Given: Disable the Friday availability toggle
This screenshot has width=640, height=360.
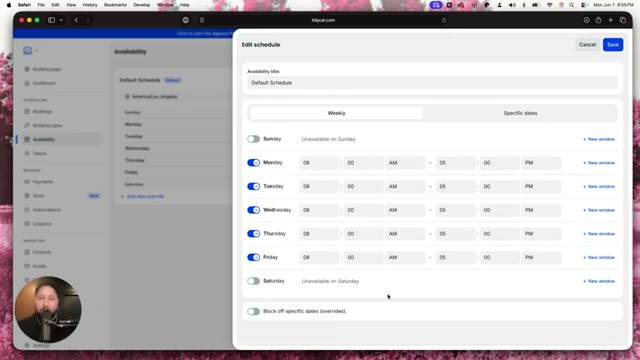Looking at the screenshot, I should click(x=253, y=258).
